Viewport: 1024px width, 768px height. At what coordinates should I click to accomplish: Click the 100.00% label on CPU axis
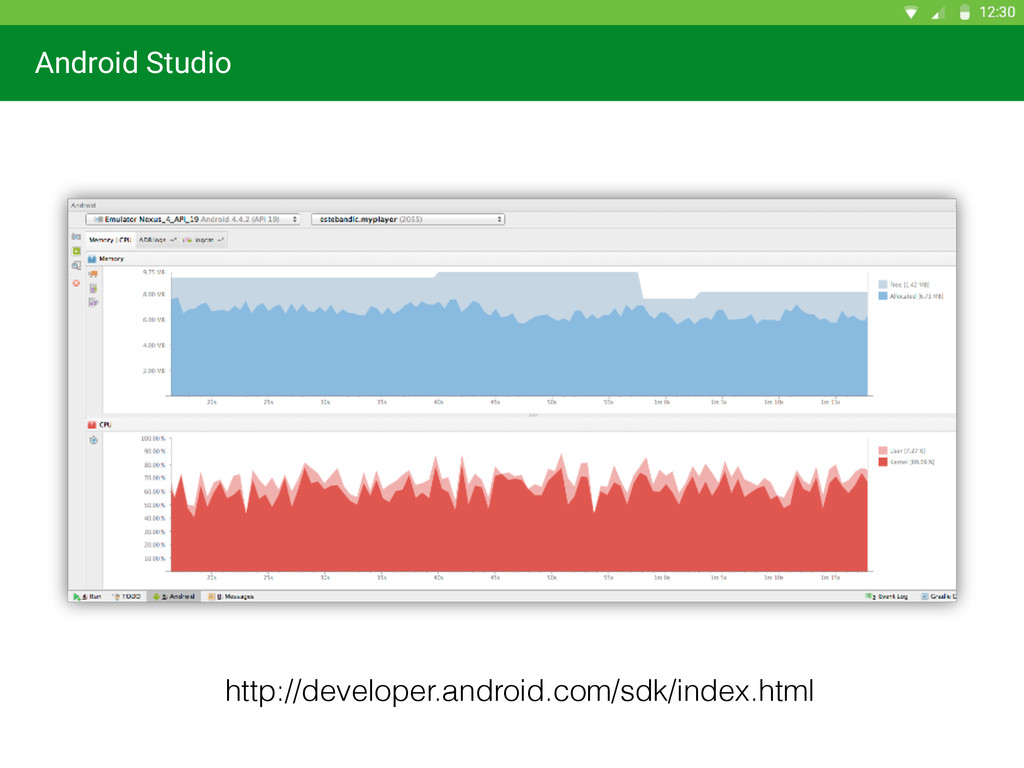(x=153, y=438)
